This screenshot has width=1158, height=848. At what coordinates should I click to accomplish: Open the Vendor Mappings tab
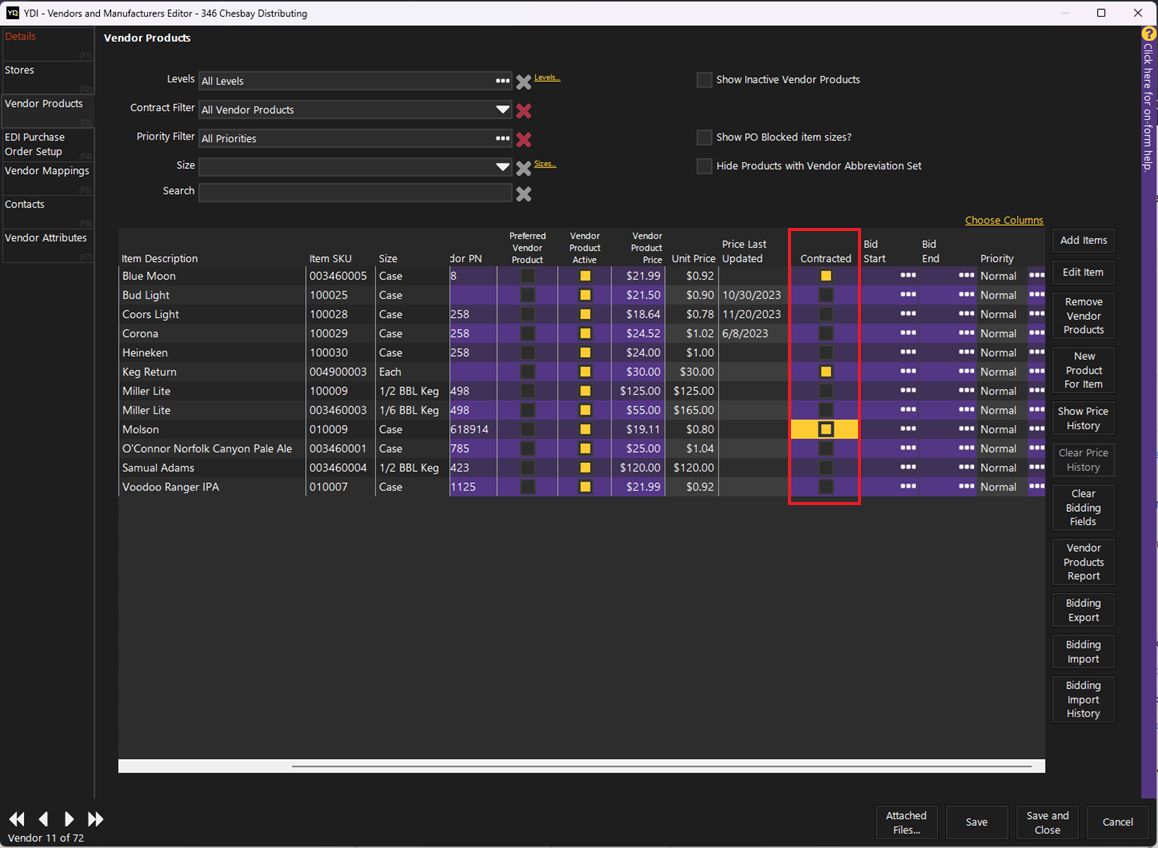point(47,171)
